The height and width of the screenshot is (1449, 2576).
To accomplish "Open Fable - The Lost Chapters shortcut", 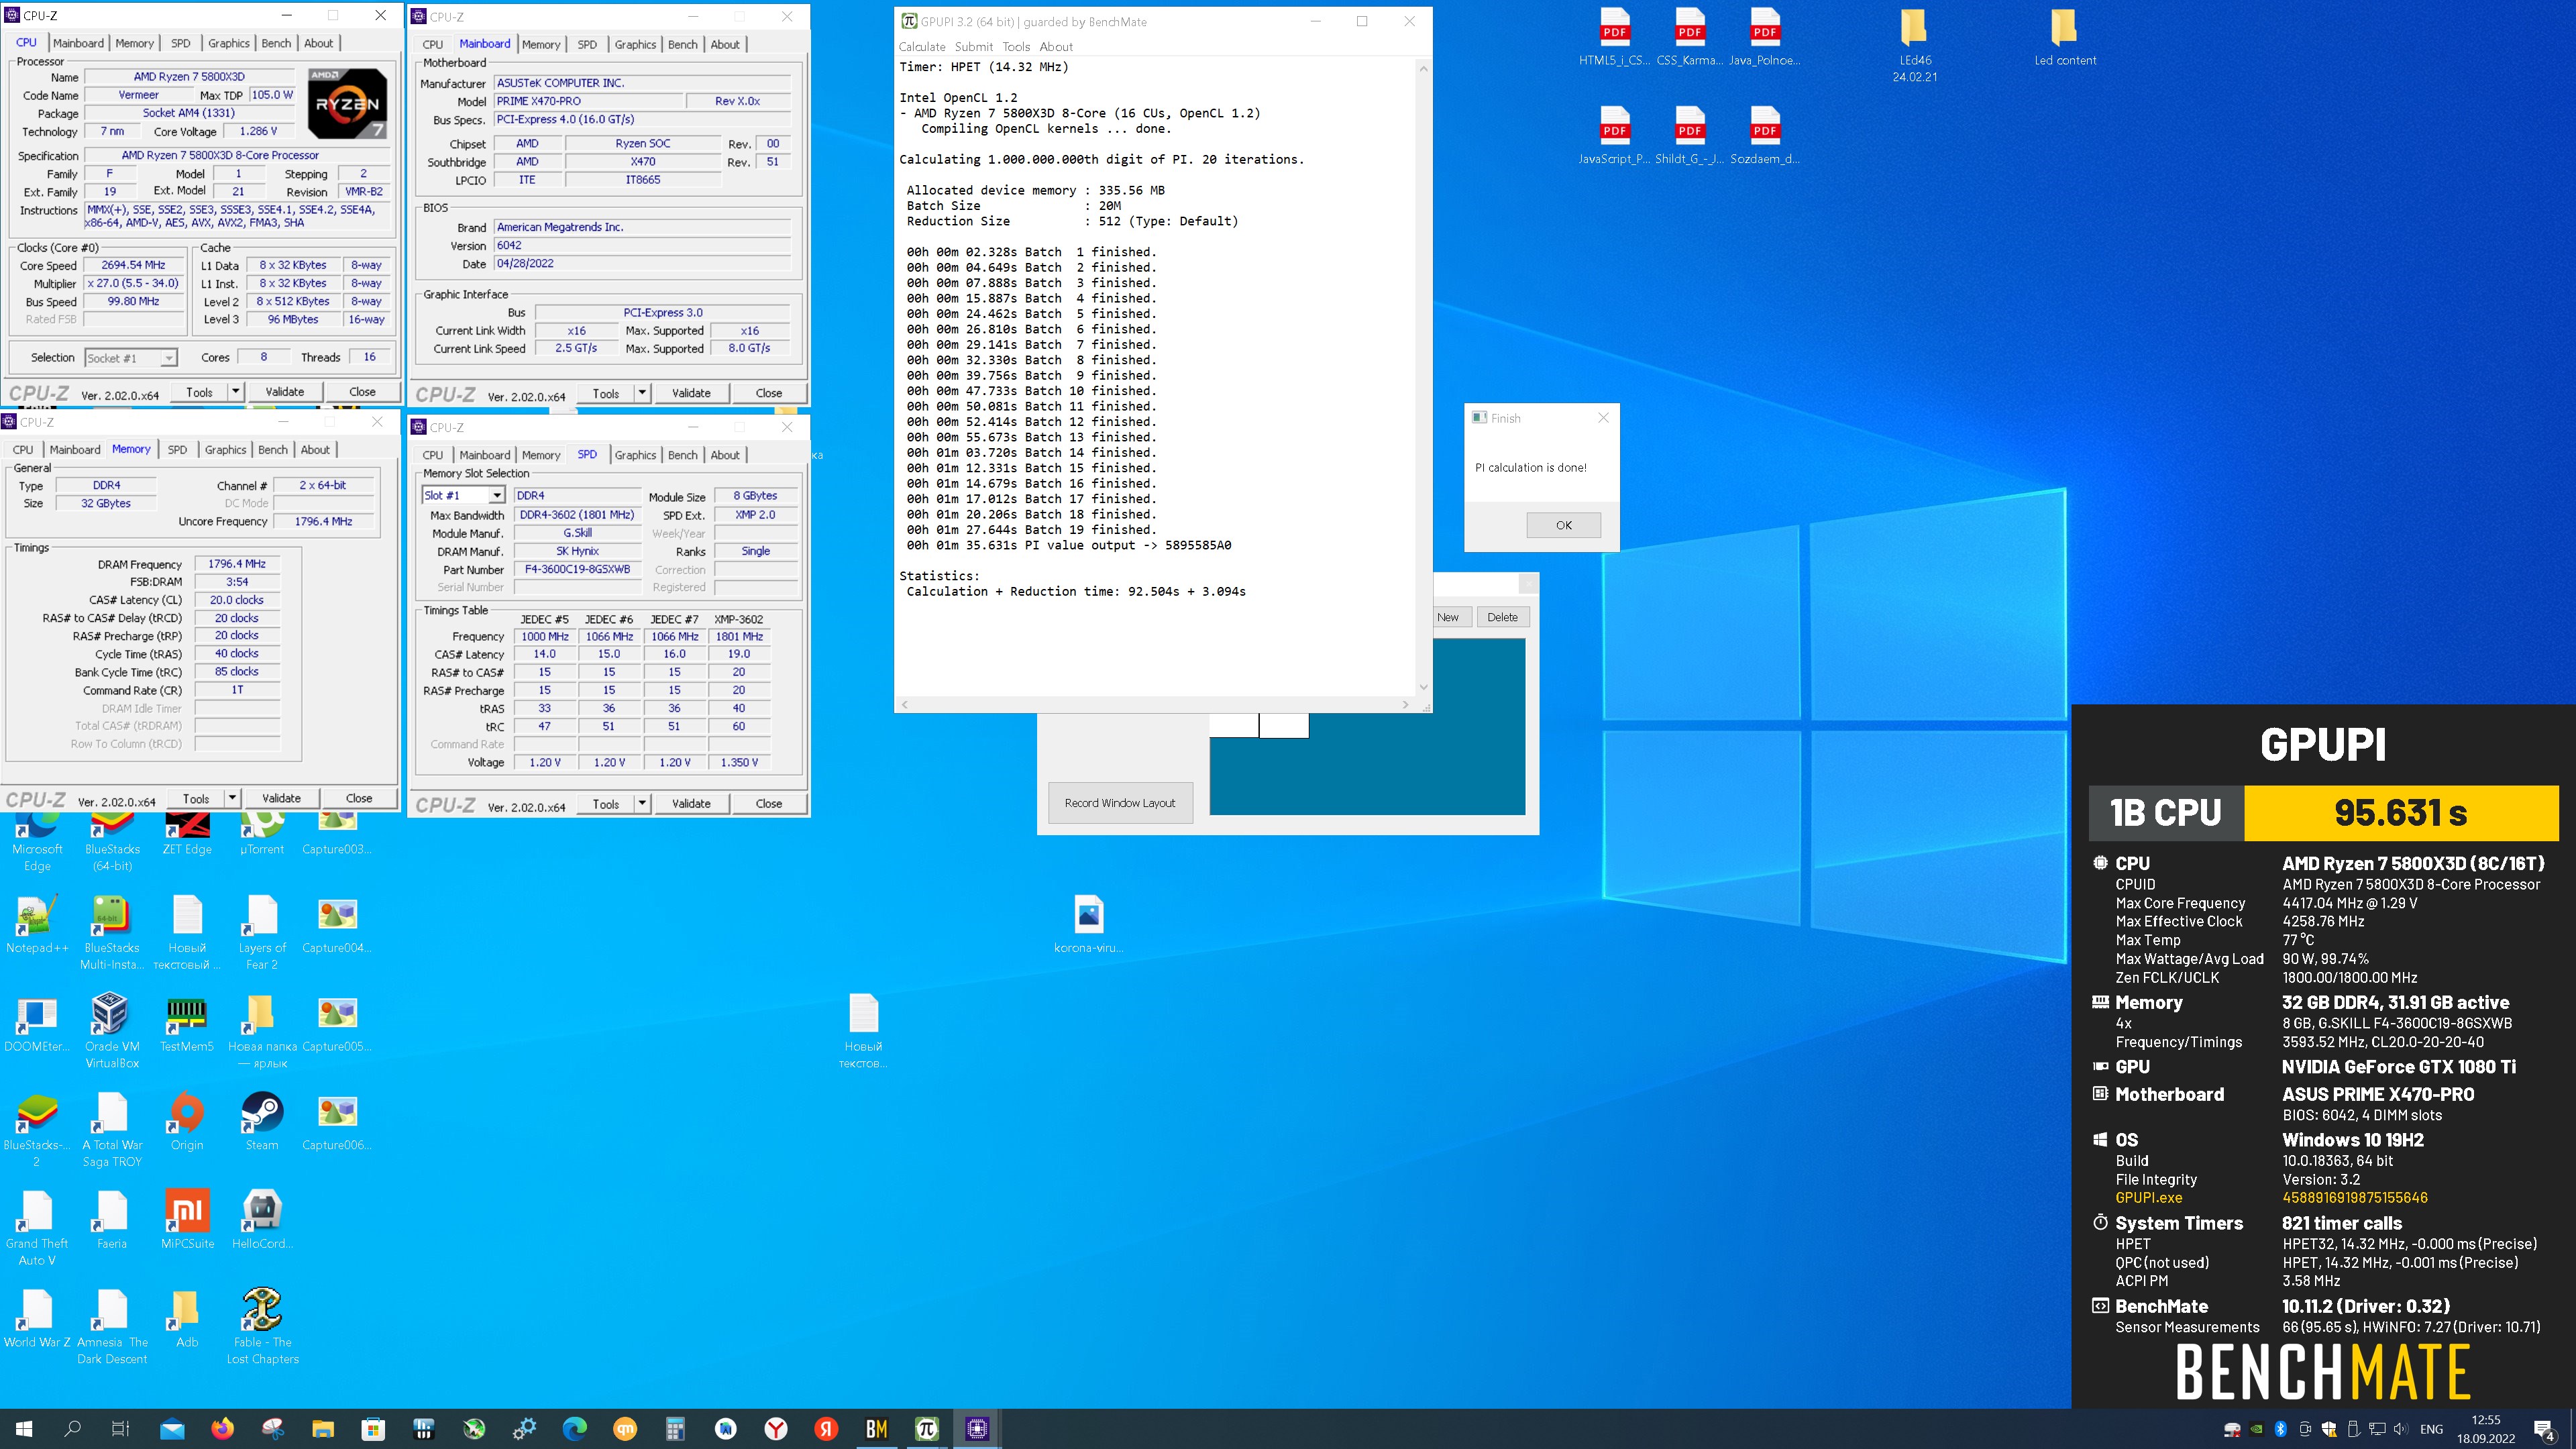I will coord(262,1326).
